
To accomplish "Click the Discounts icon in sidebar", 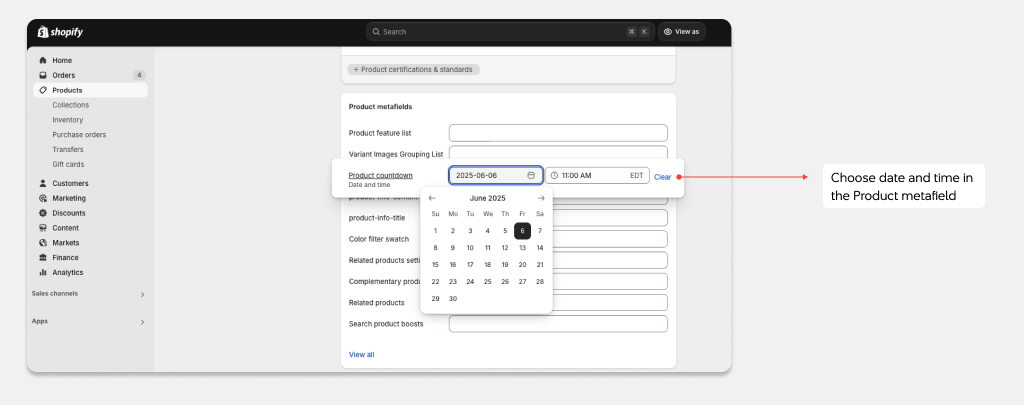I will click(43, 213).
